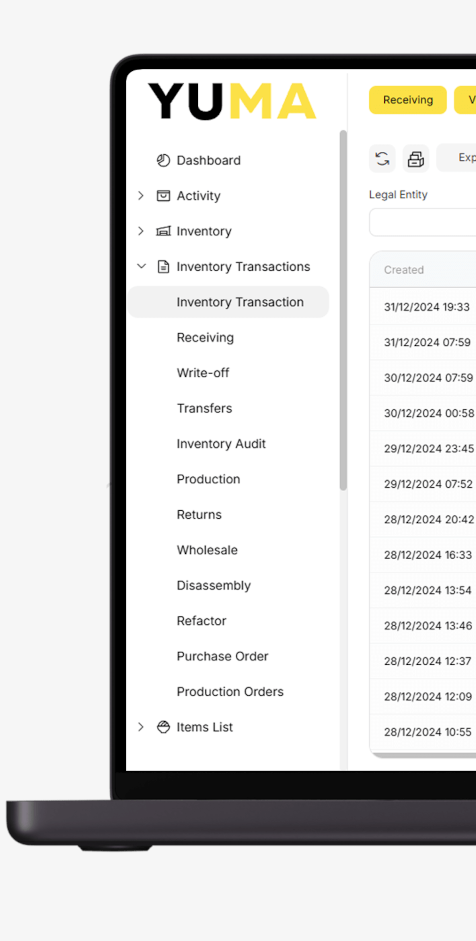Select row created 28/12/2024 20:42
This screenshot has height=941, width=476.
423,519
